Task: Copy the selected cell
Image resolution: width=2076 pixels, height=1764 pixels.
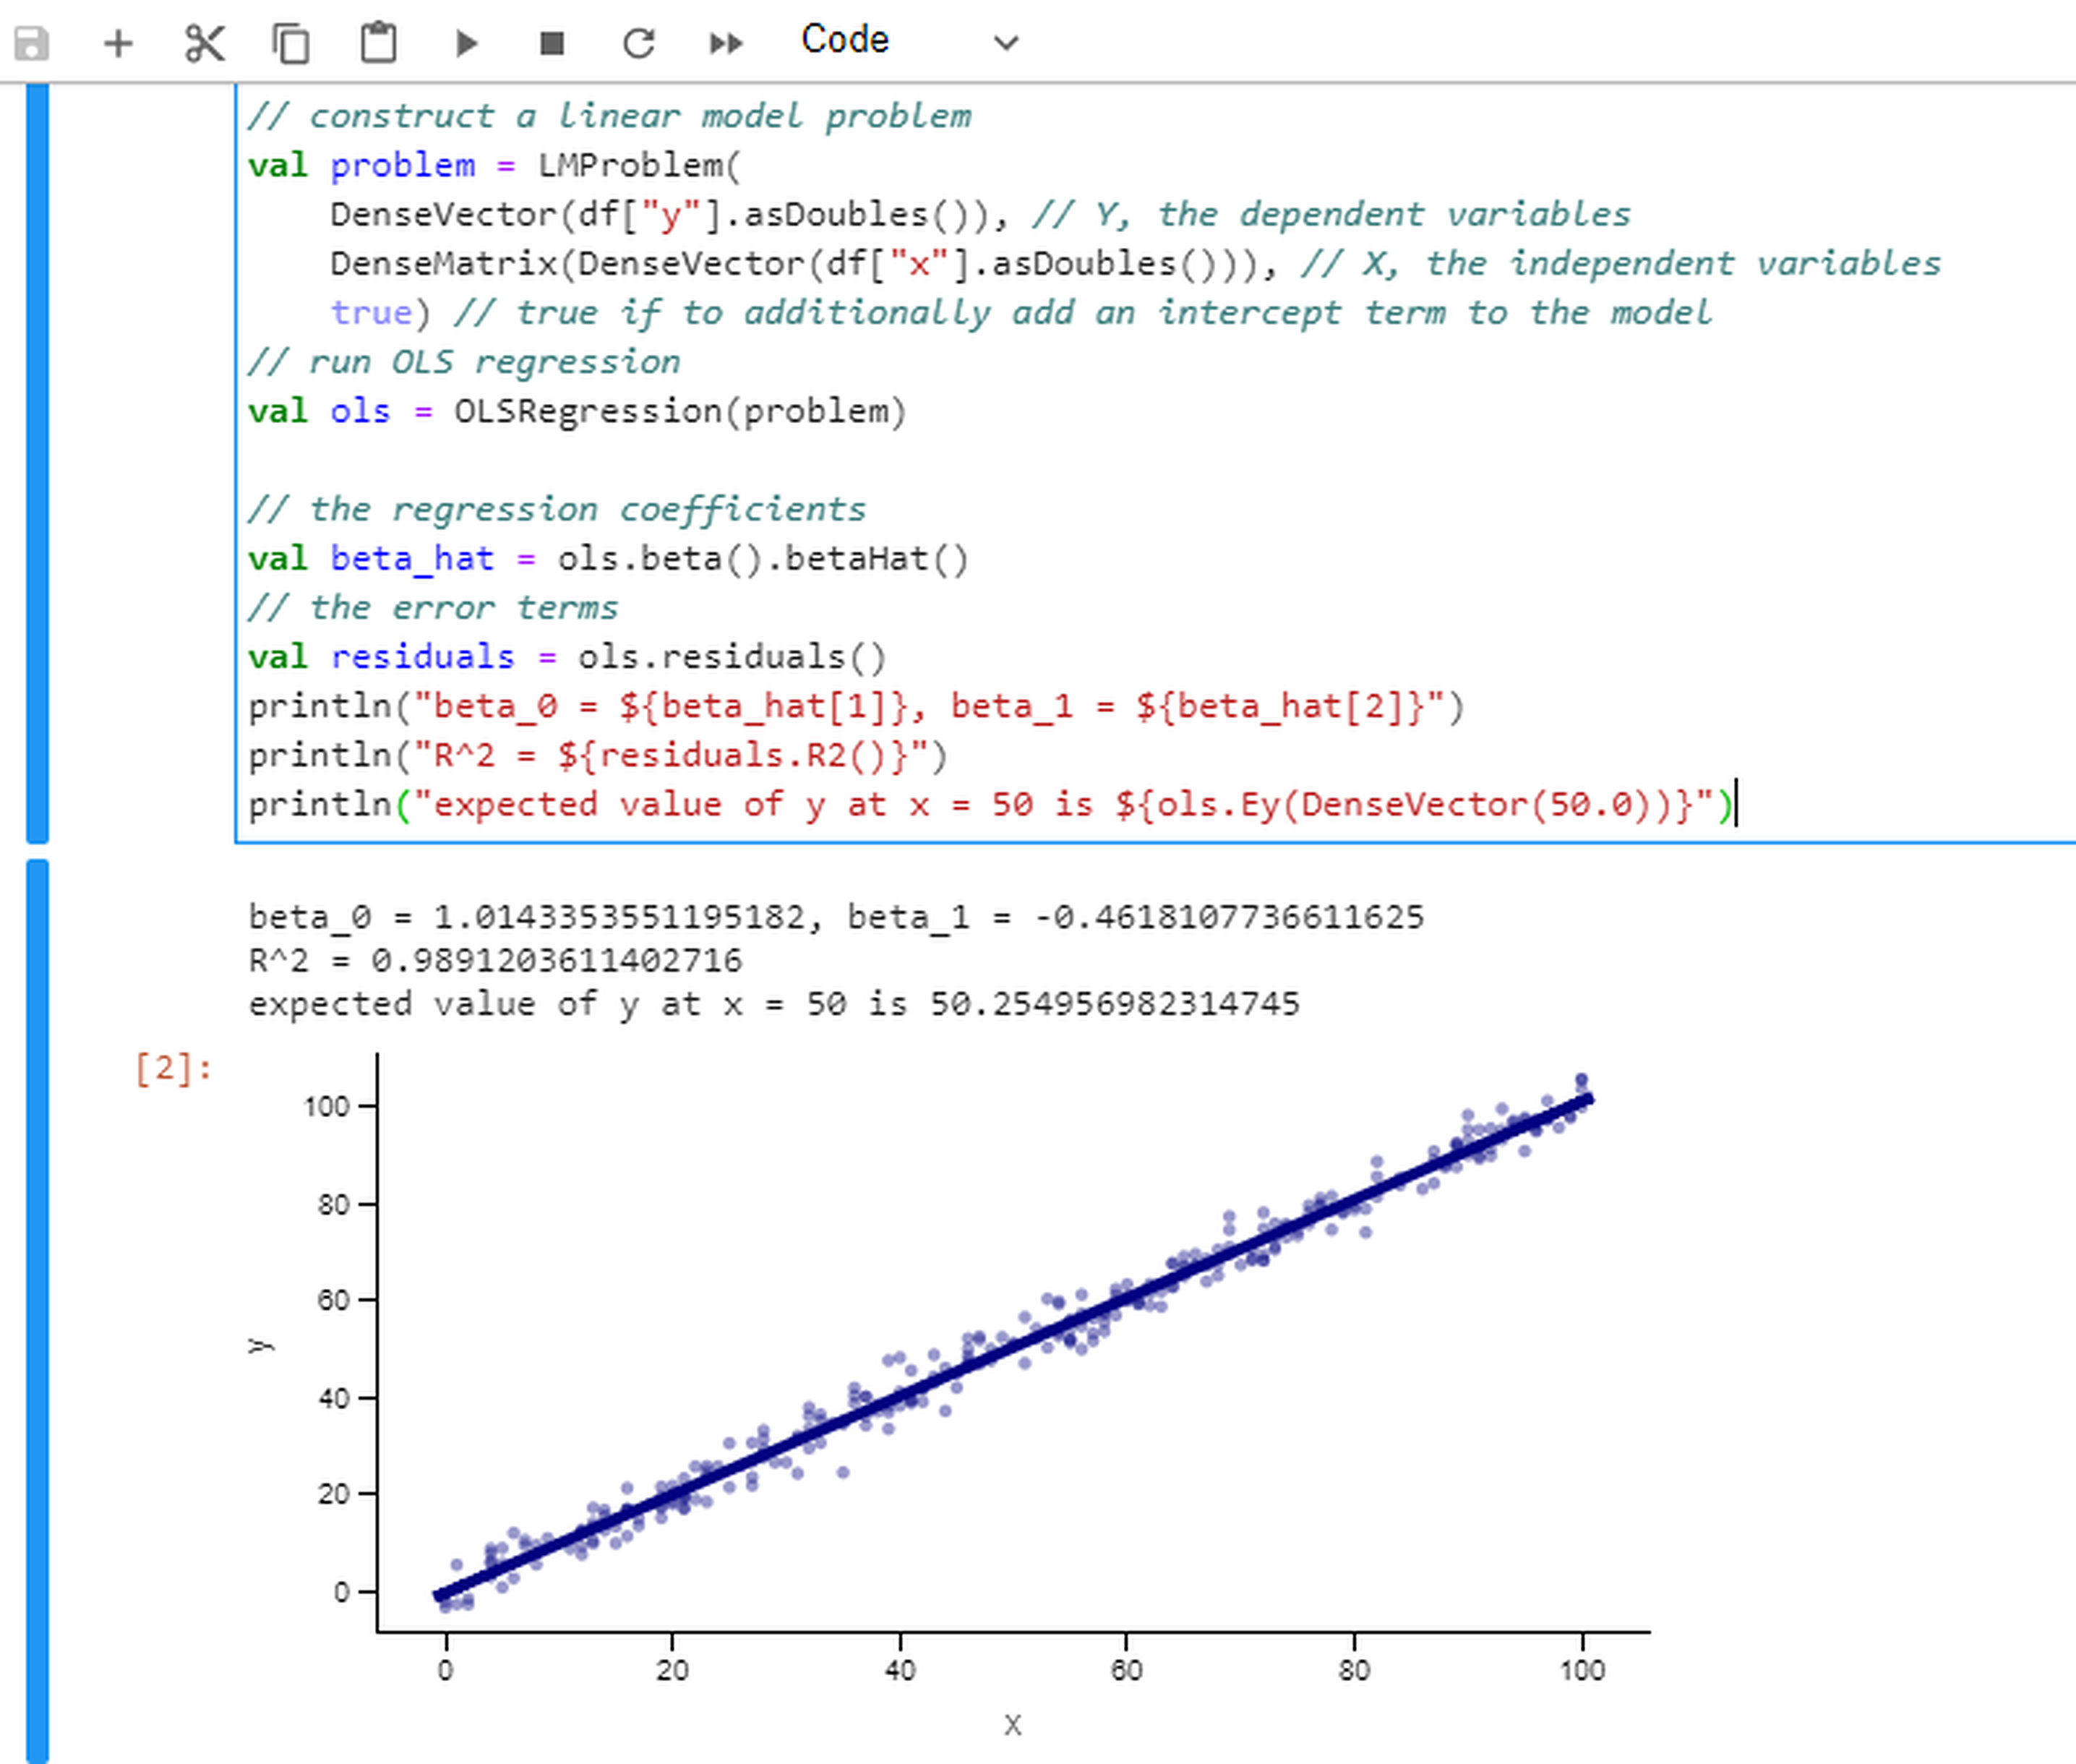Action: coord(291,43)
